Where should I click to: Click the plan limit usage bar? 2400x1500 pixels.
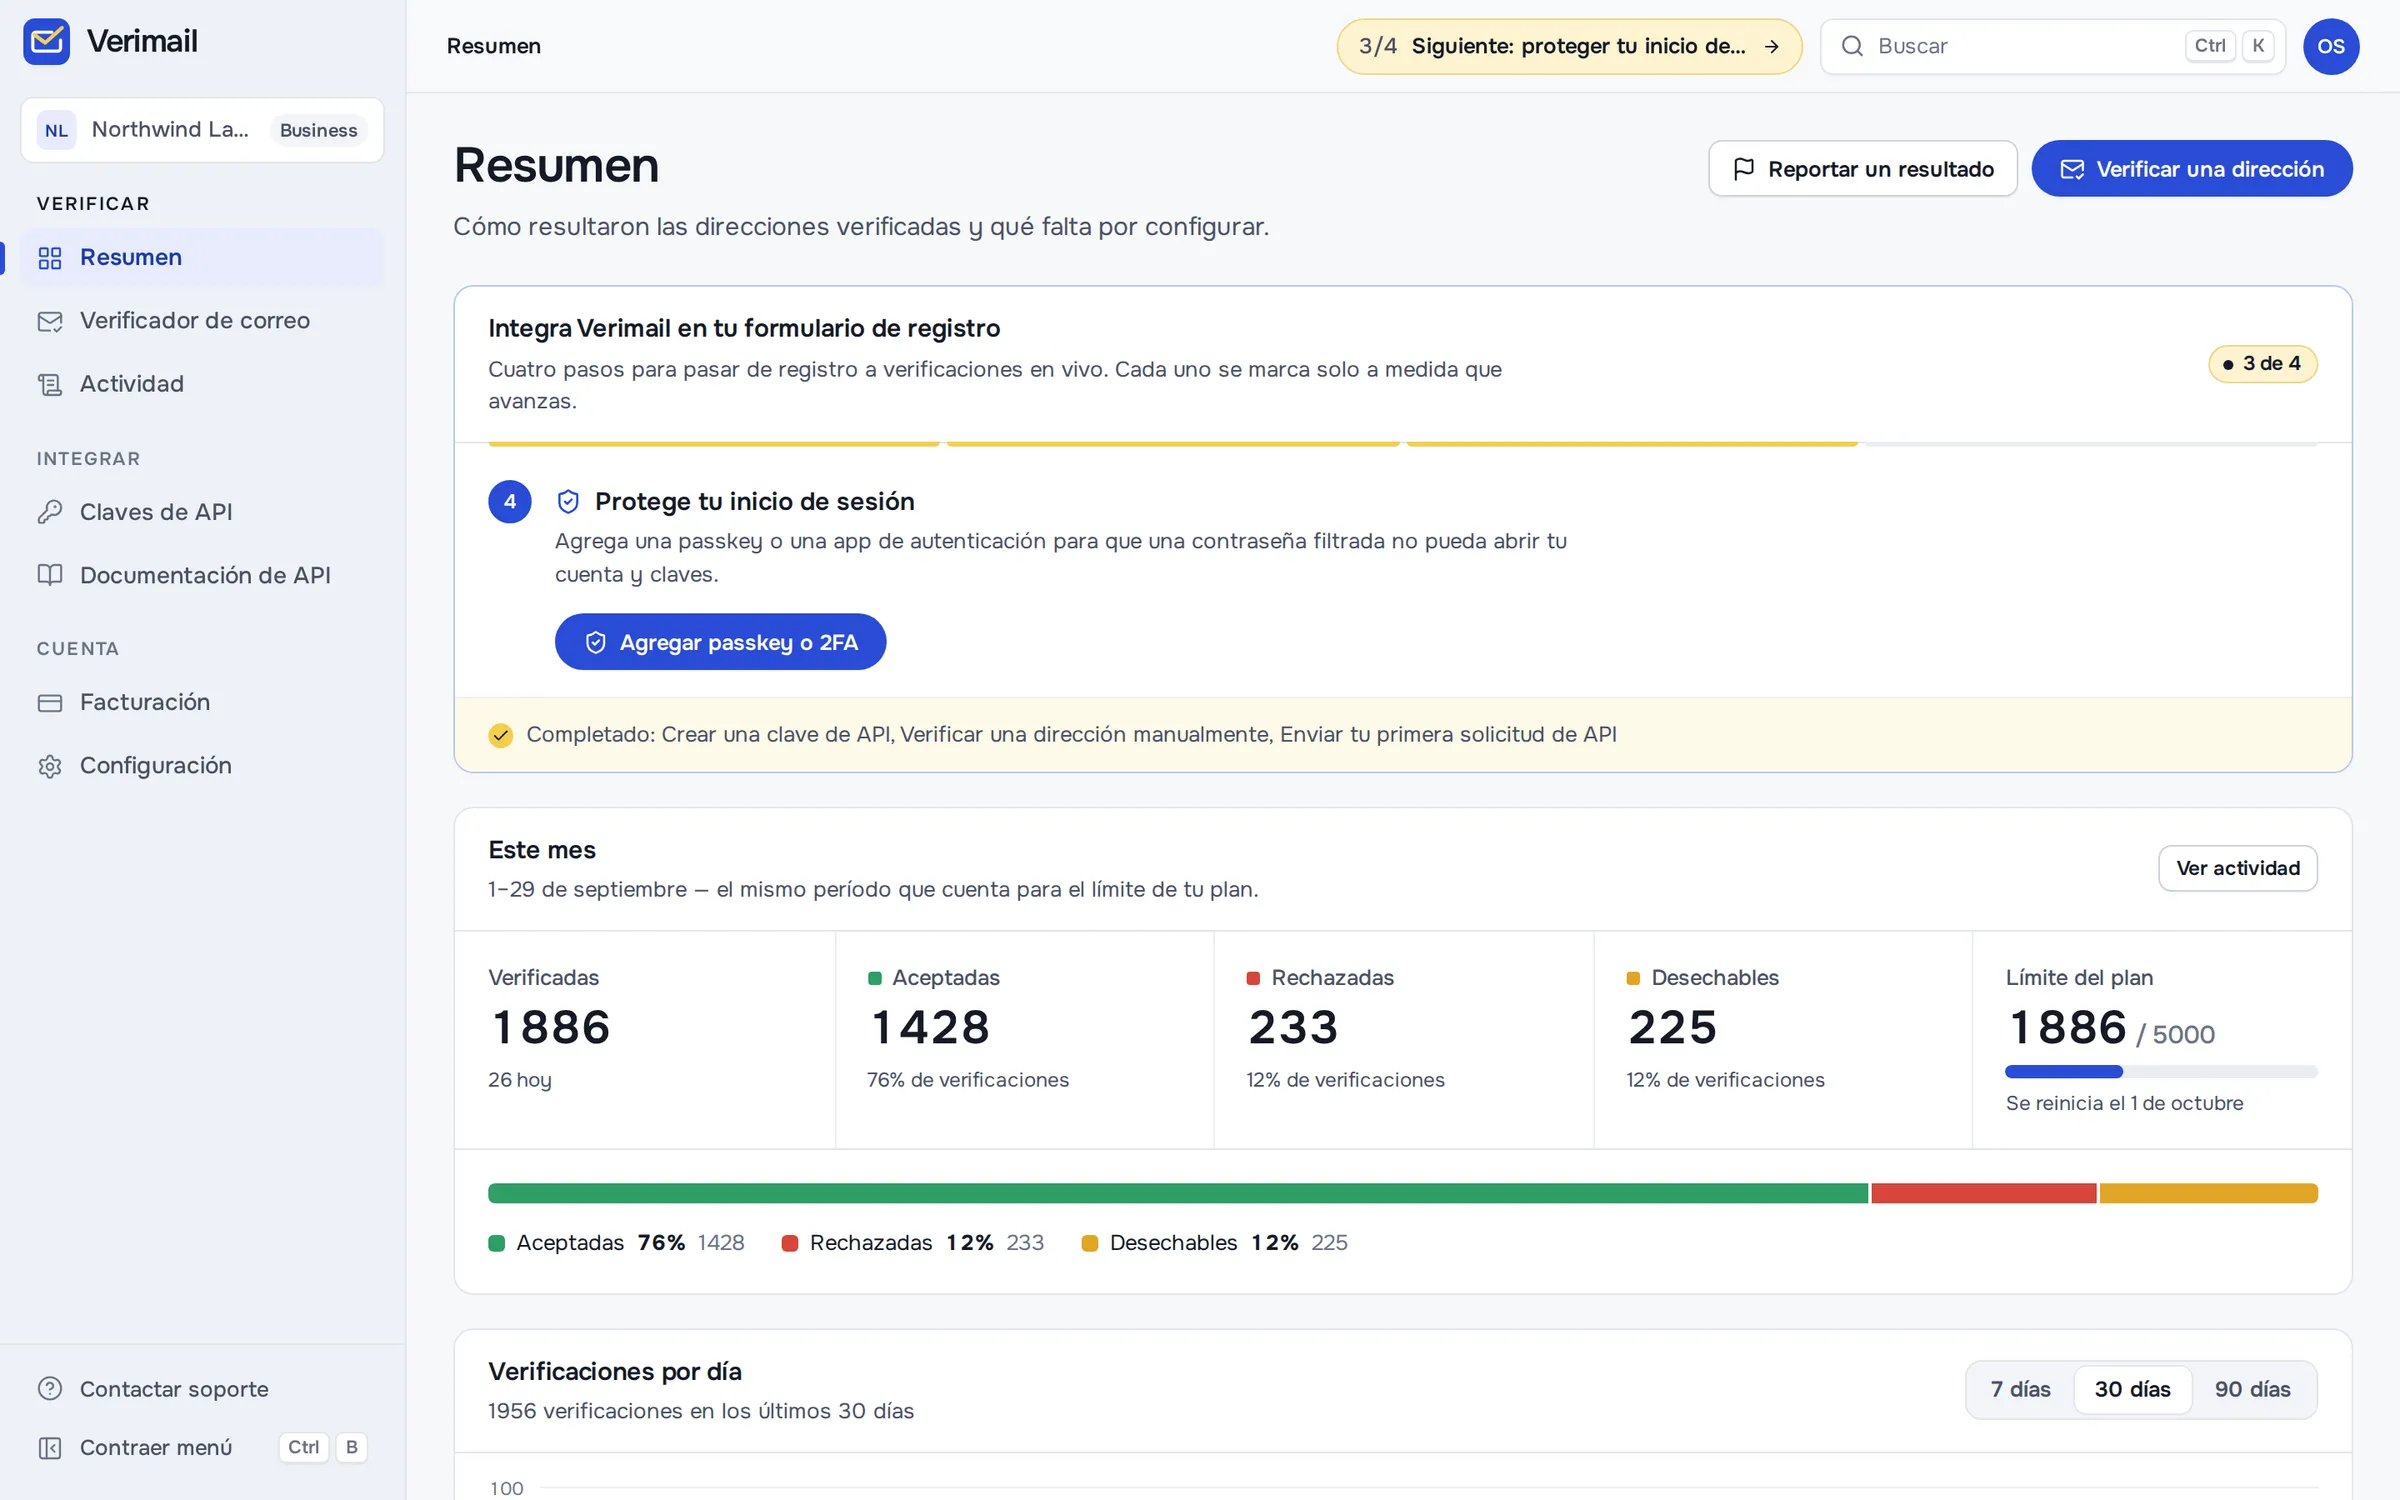2161,1072
